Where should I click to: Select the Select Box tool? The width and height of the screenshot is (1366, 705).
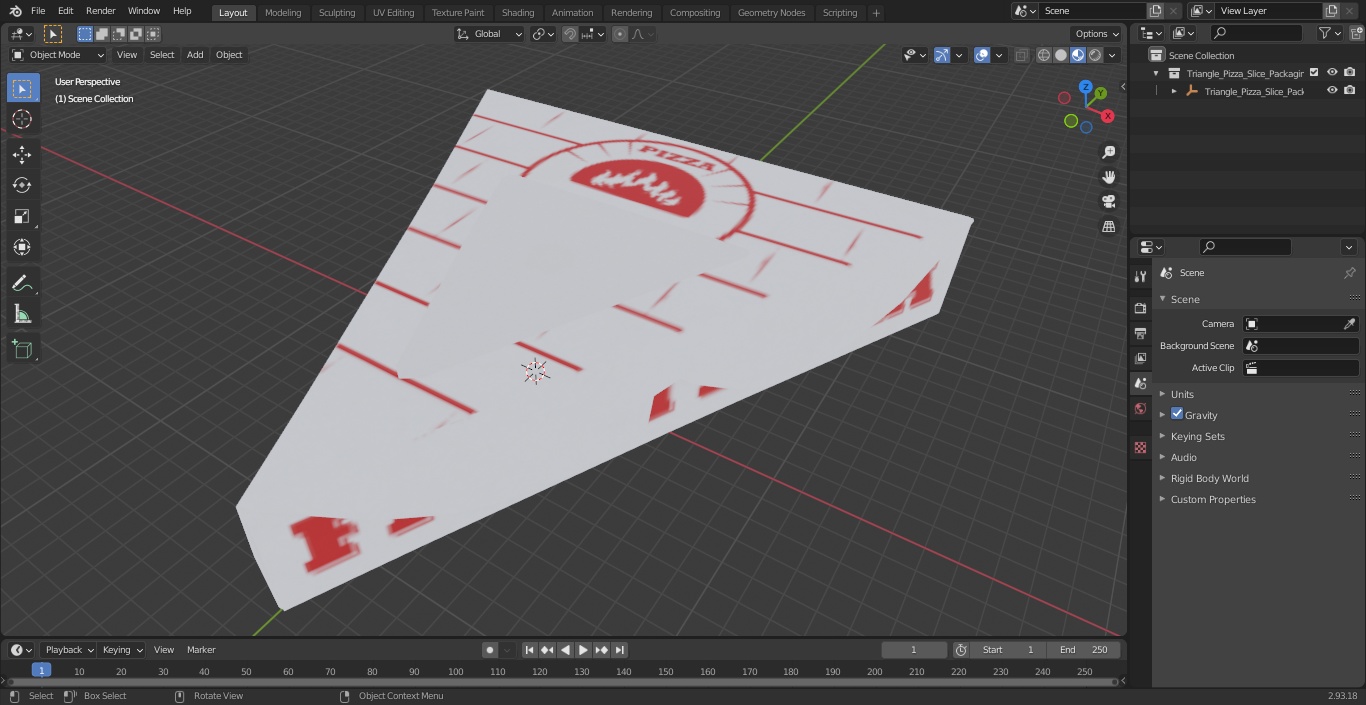coord(22,88)
